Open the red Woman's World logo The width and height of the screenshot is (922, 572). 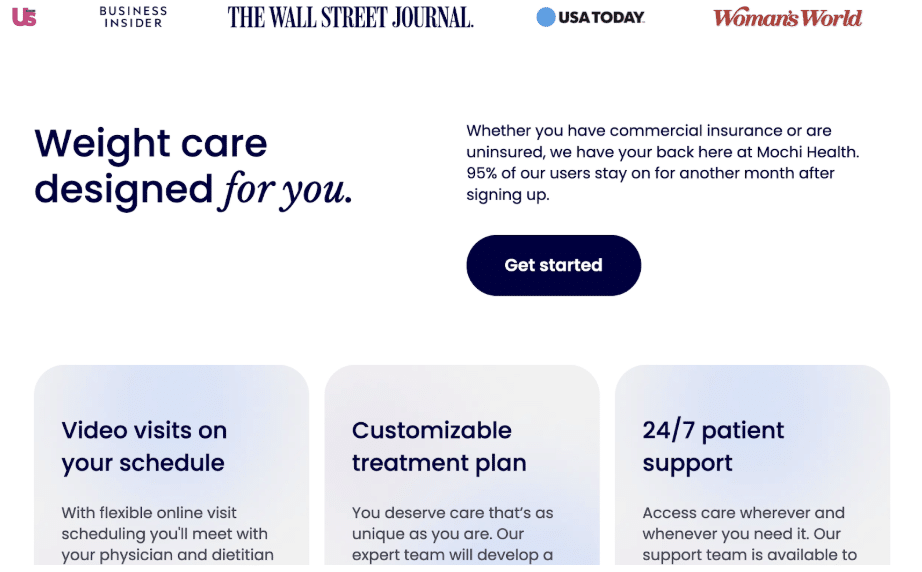[x=787, y=18]
